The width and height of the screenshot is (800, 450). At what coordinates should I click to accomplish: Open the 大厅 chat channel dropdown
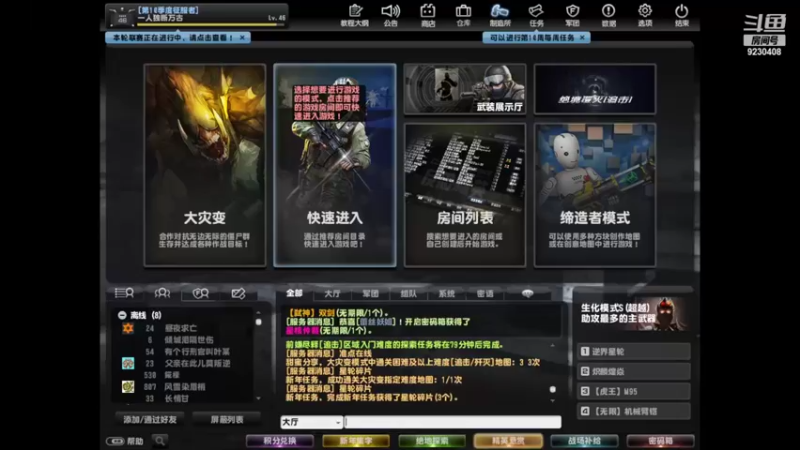(311, 422)
